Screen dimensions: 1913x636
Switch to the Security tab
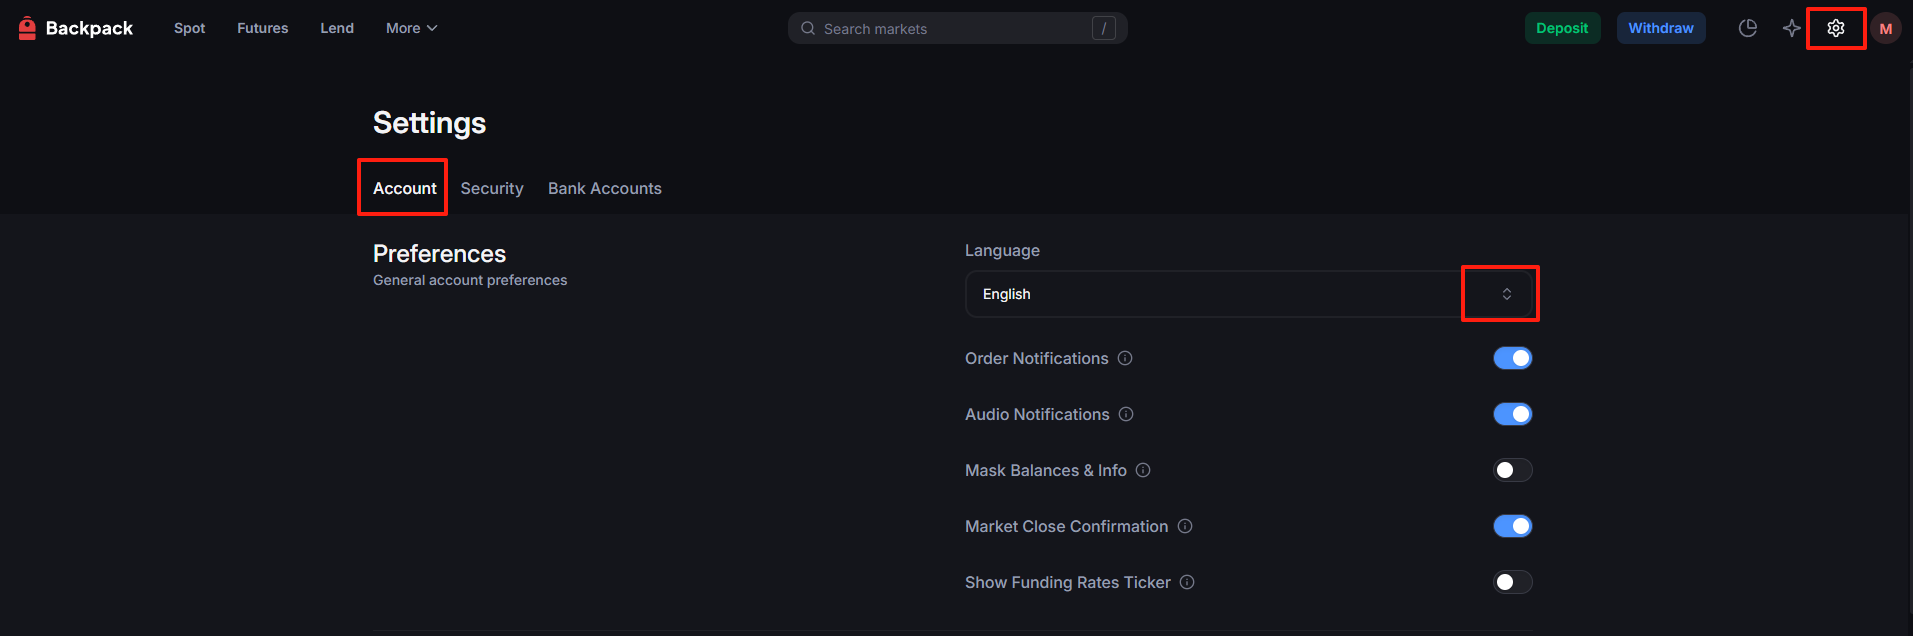492,188
